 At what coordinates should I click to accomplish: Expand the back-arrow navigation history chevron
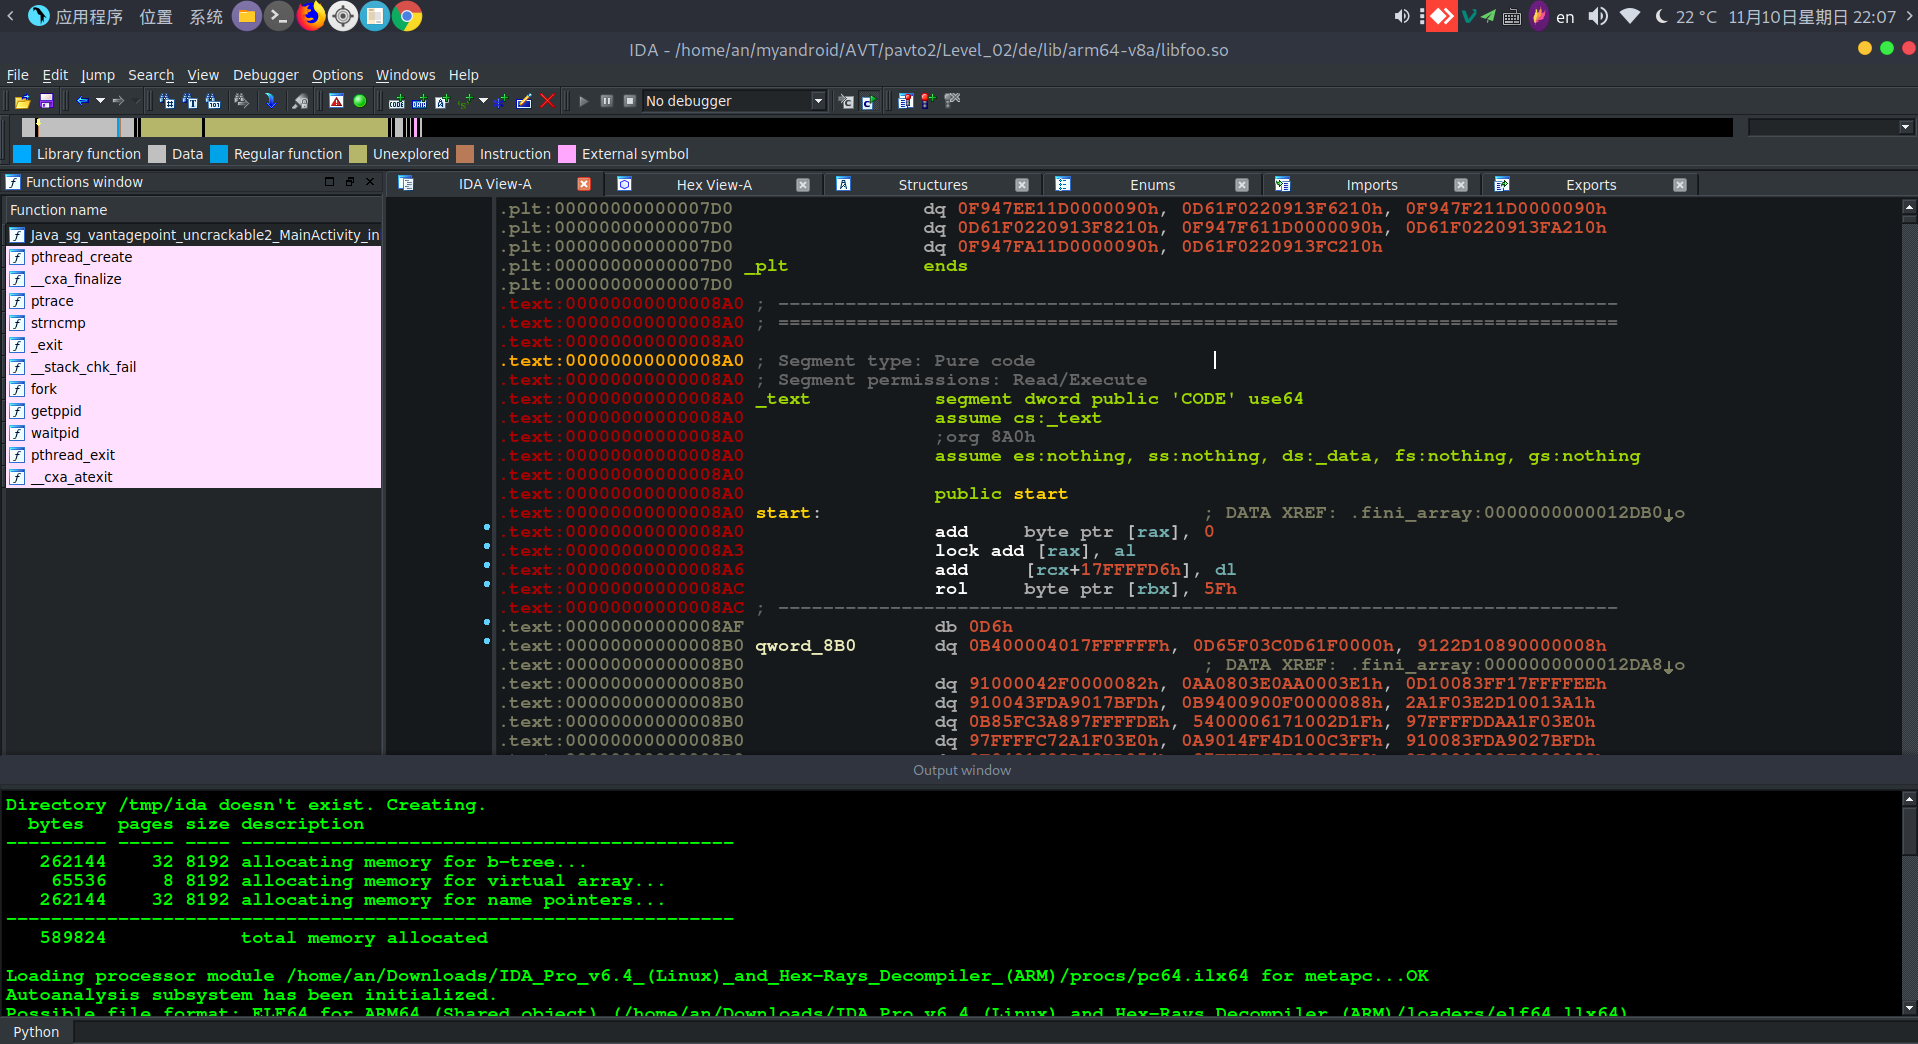100,100
